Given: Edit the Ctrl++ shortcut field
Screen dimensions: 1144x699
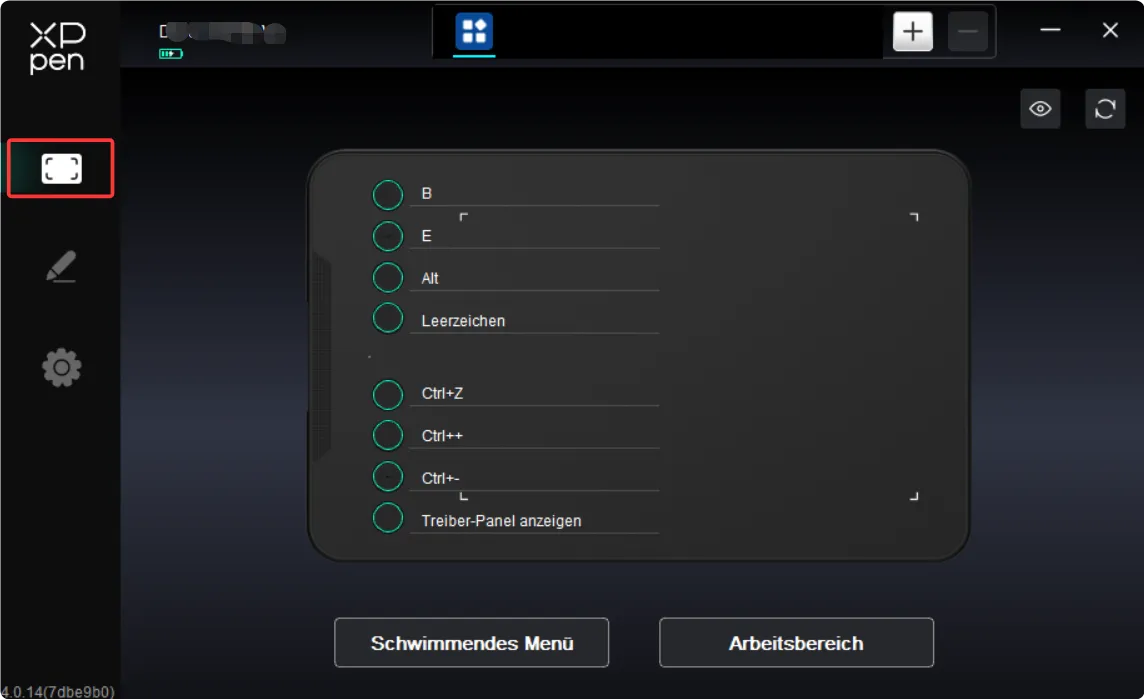Looking at the screenshot, I should (534, 436).
